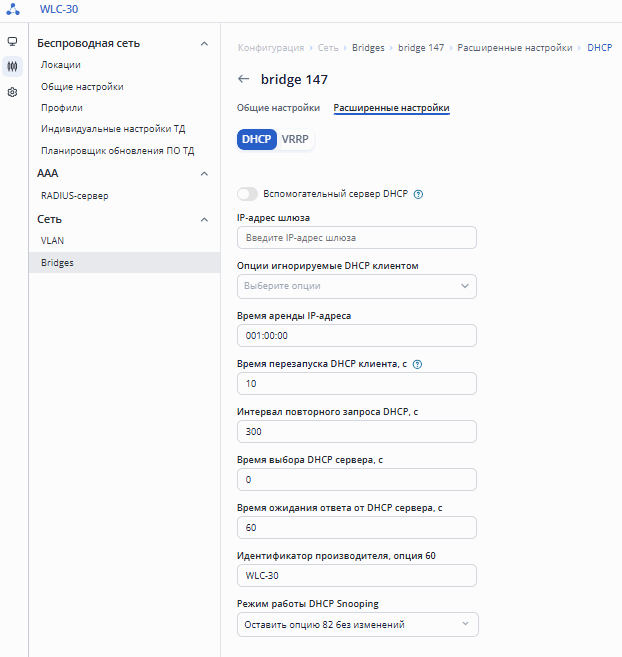Image resolution: width=622 pixels, height=657 pixels.
Task: Open the ignored DHCP client options dropdown
Action: coord(357,286)
